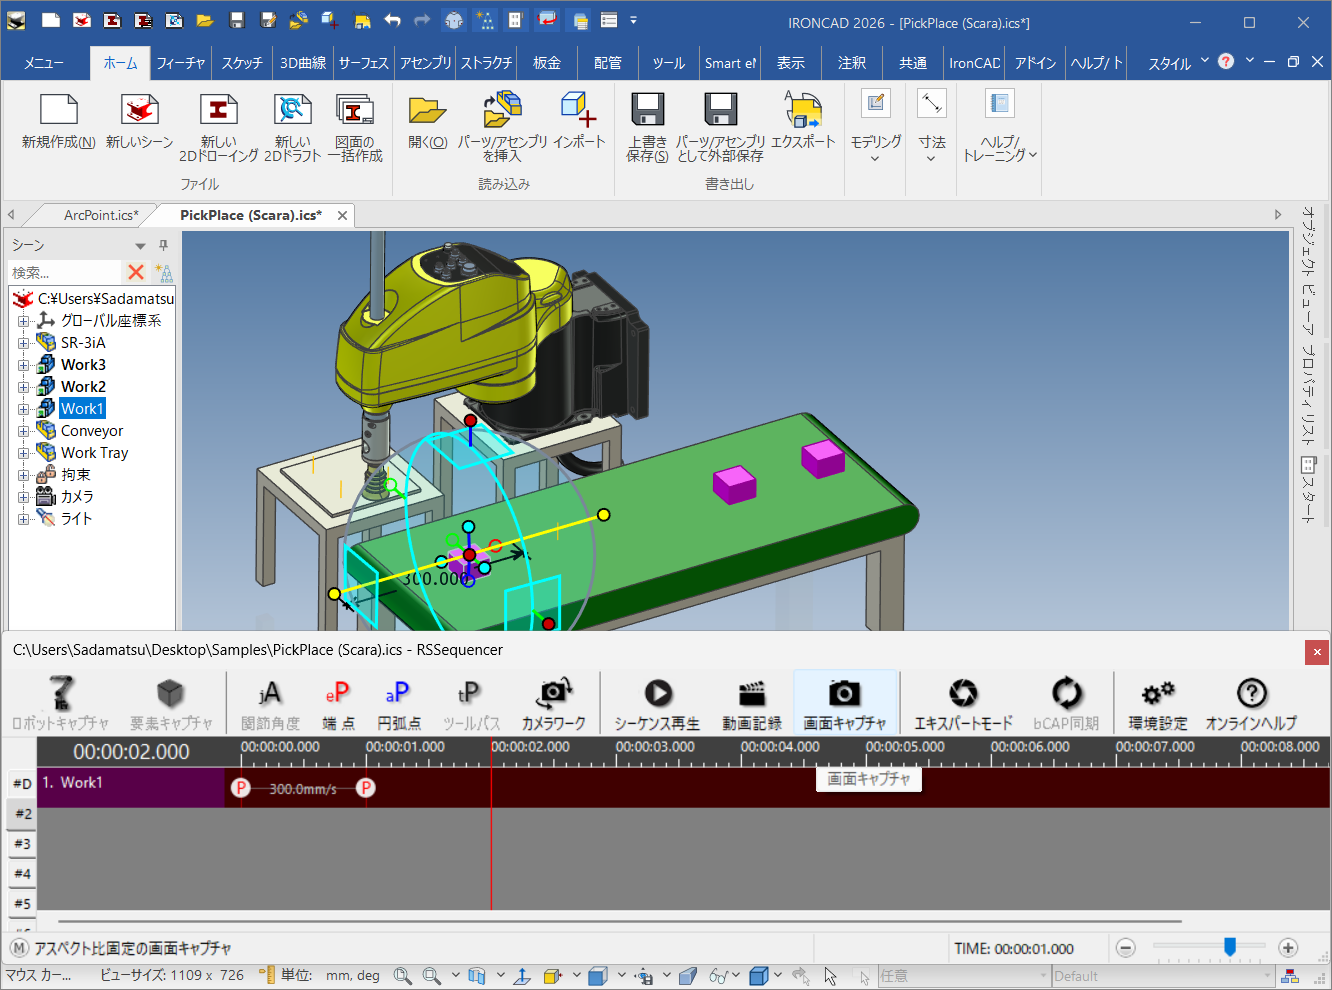Click the undo arrow in title bar

click(392, 20)
